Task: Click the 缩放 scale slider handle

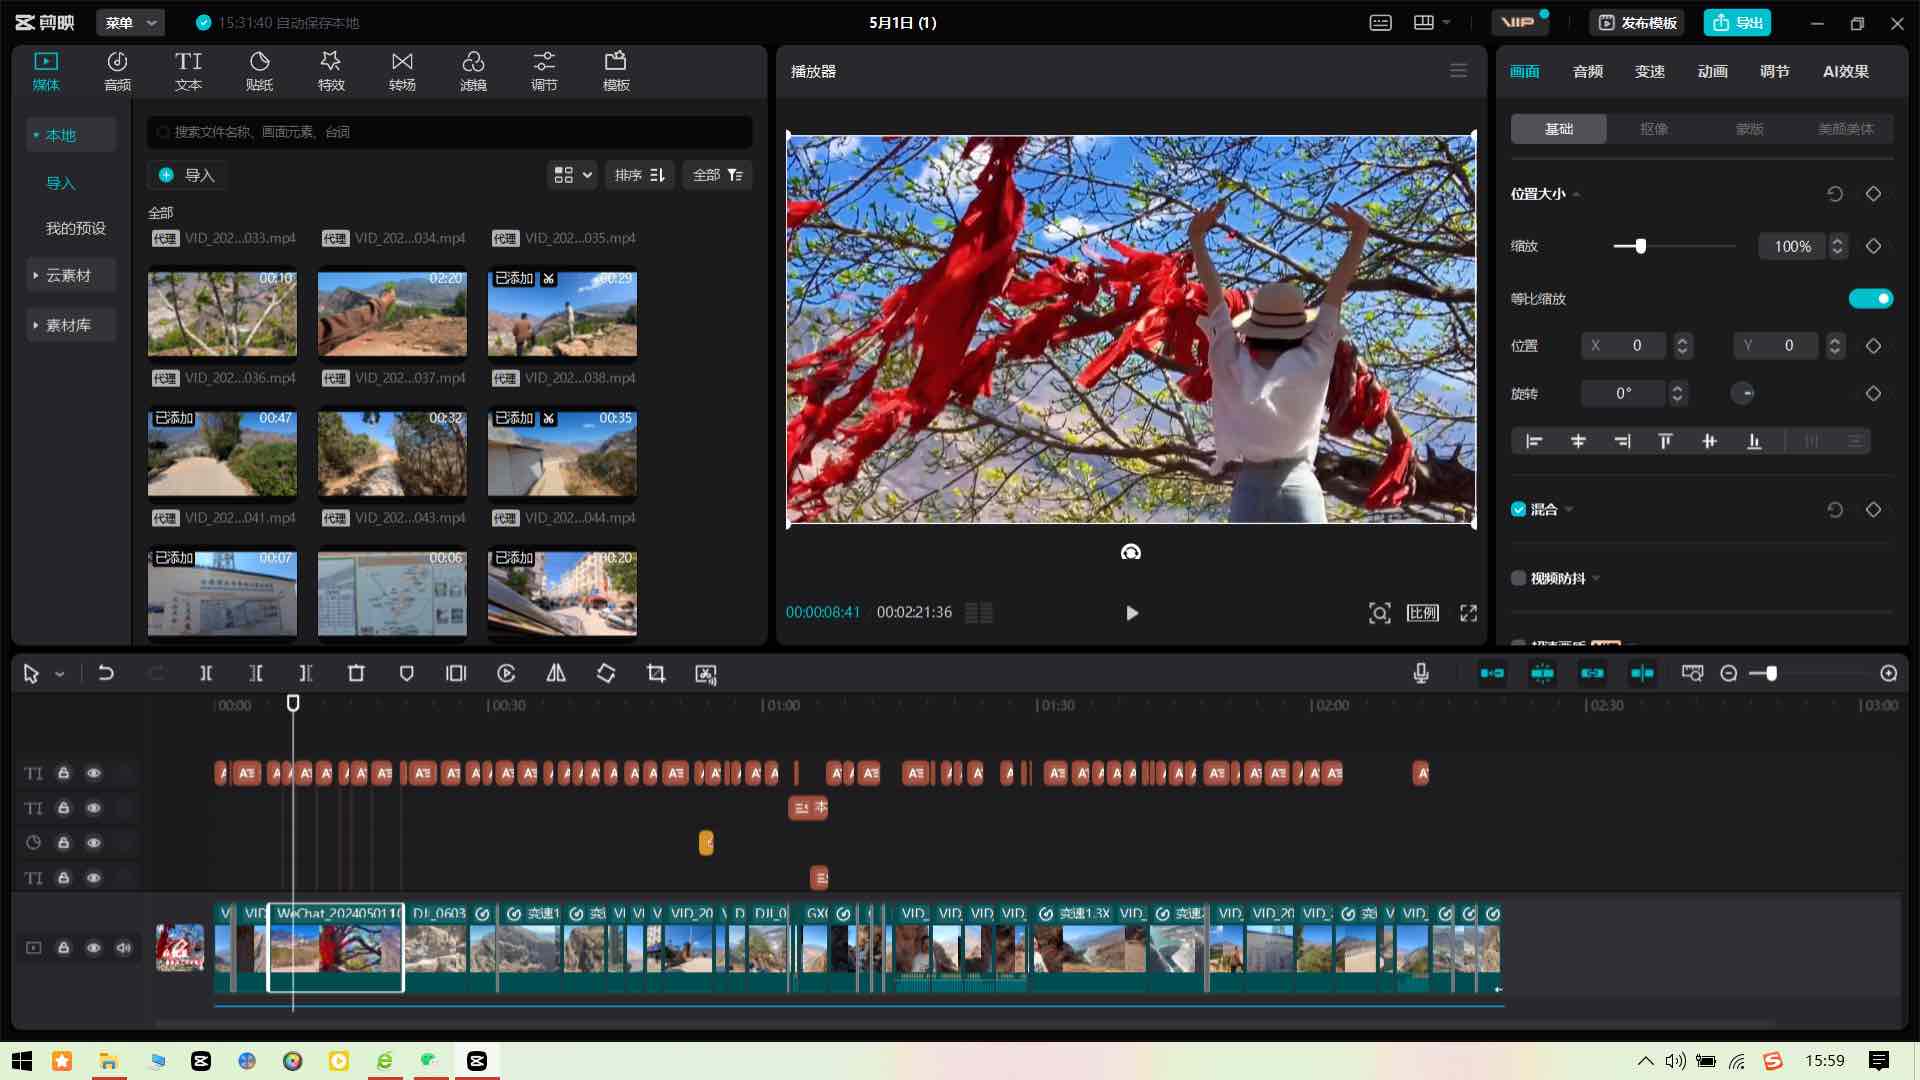Action: coord(1640,246)
